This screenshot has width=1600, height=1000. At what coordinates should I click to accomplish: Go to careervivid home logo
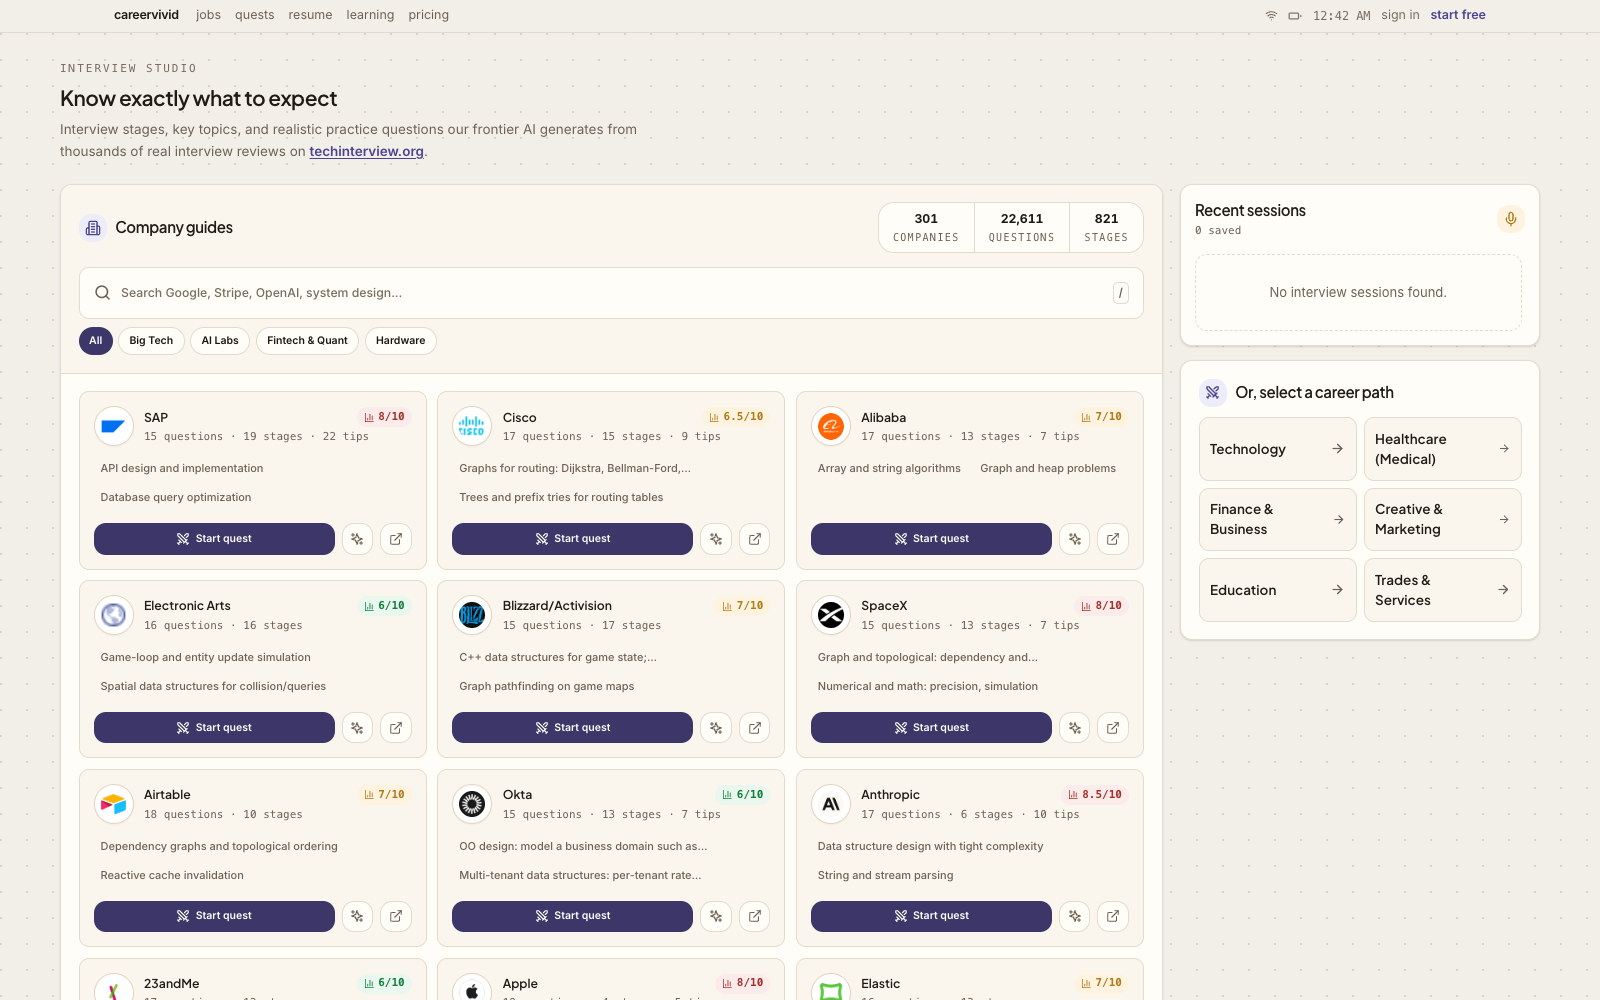[x=146, y=15]
